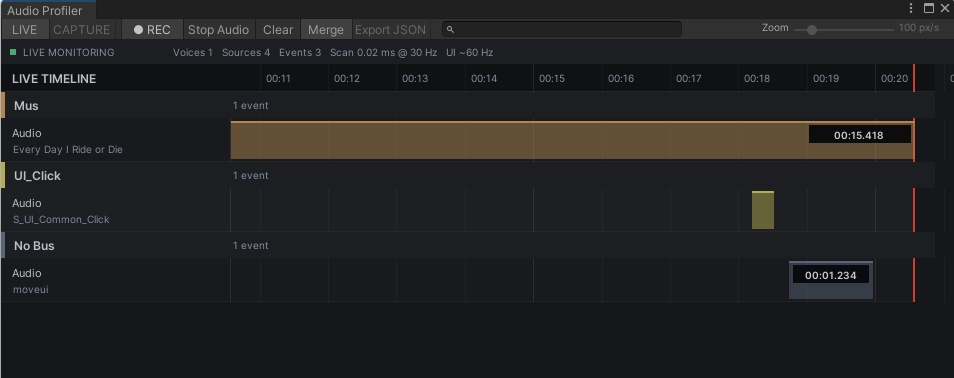Click the search magnifier icon
This screenshot has height=378, width=954.
click(451, 29)
